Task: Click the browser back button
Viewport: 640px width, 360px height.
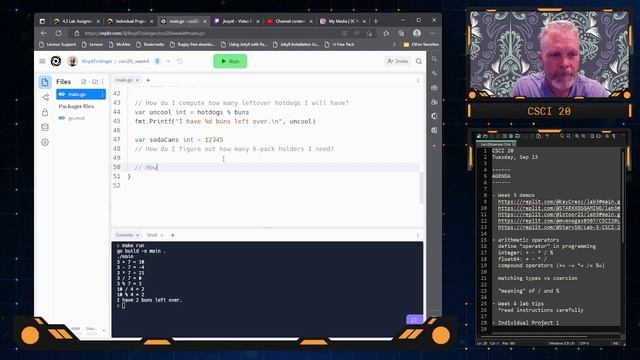Action: coord(44,33)
